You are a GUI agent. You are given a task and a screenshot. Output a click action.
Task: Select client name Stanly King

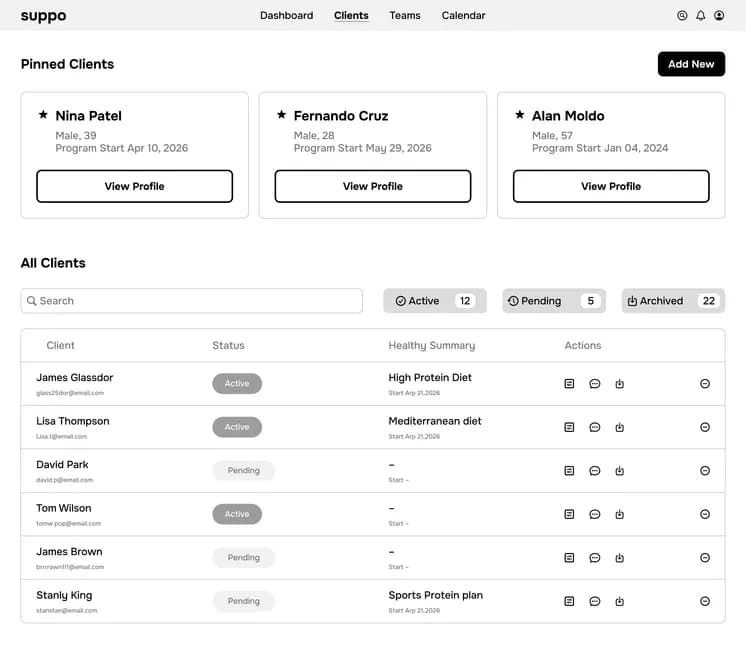pyautogui.click(x=64, y=595)
